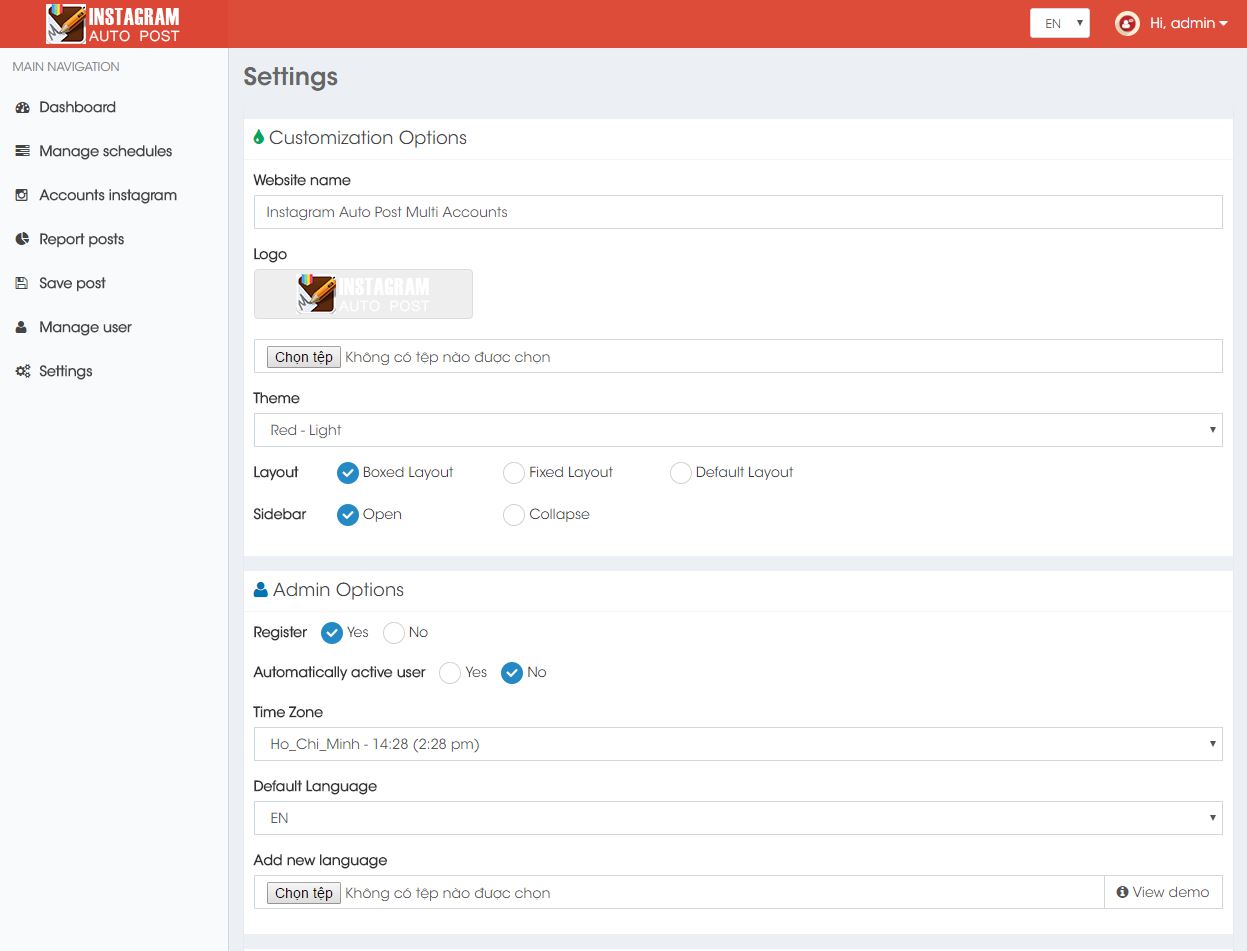Click the Settings gears icon in sidebar

pyautogui.click(x=22, y=371)
